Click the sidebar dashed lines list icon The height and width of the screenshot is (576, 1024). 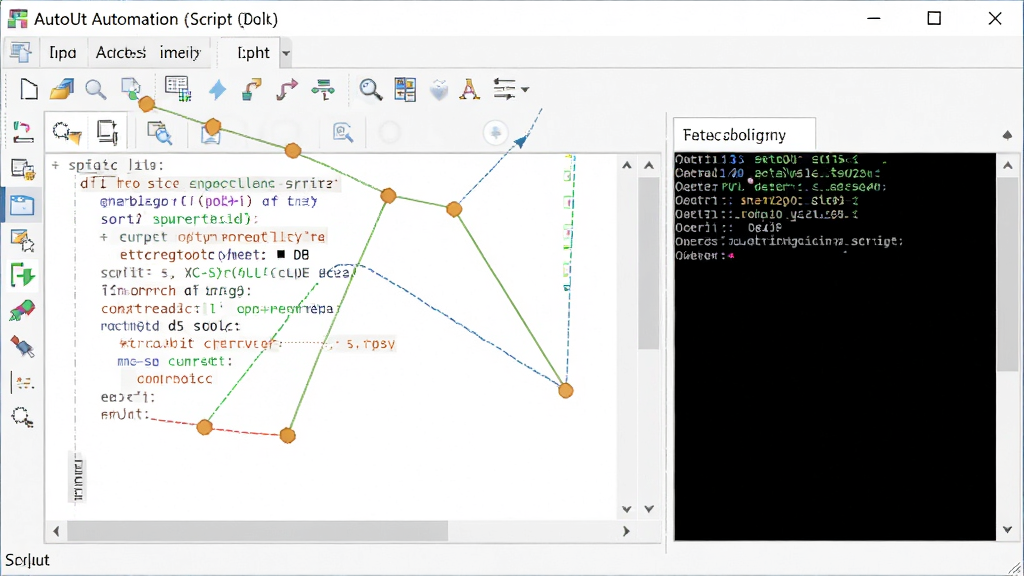point(24,382)
